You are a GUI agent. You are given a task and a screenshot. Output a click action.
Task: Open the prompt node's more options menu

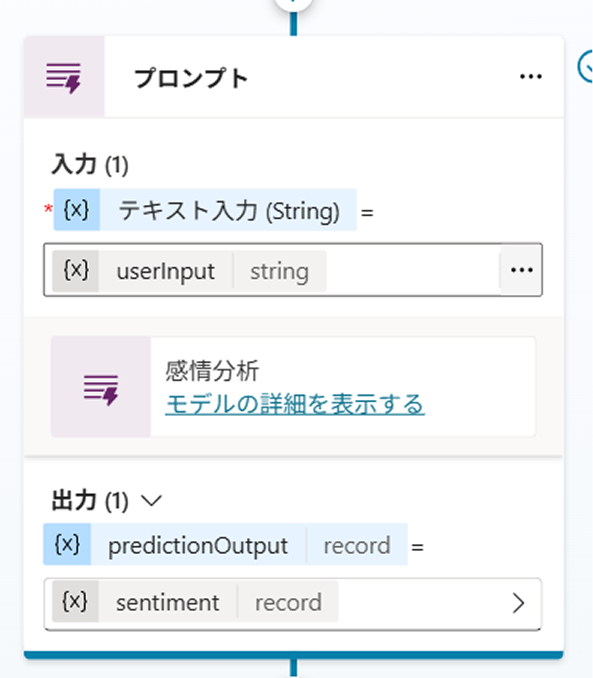tap(530, 77)
